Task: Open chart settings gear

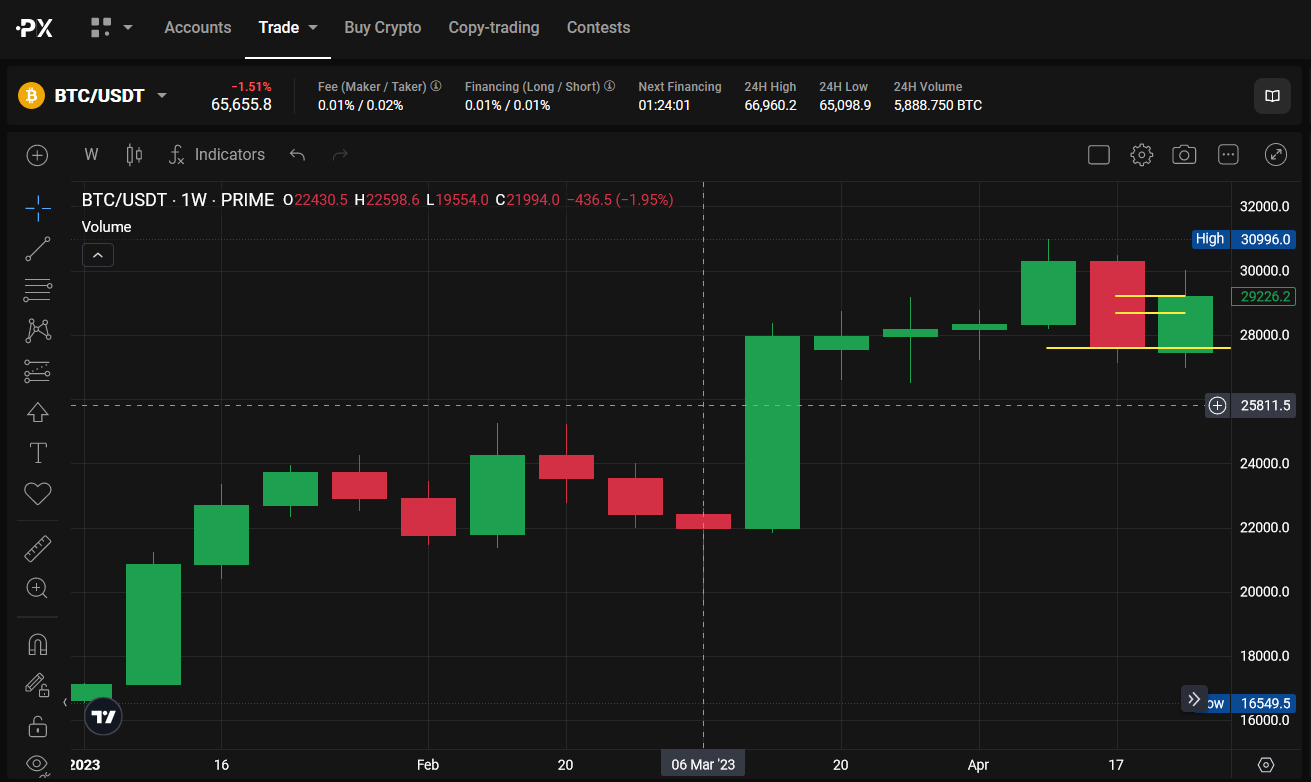Action: (x=1141, y=155)
